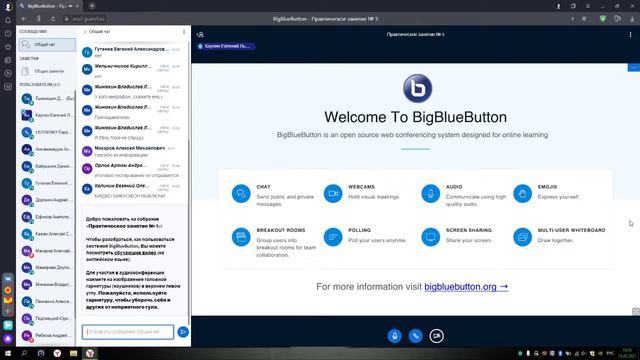This screenshot has height=360, width=640.
Task: Open sidebar favorites star icon
Action: click(8, 47)
